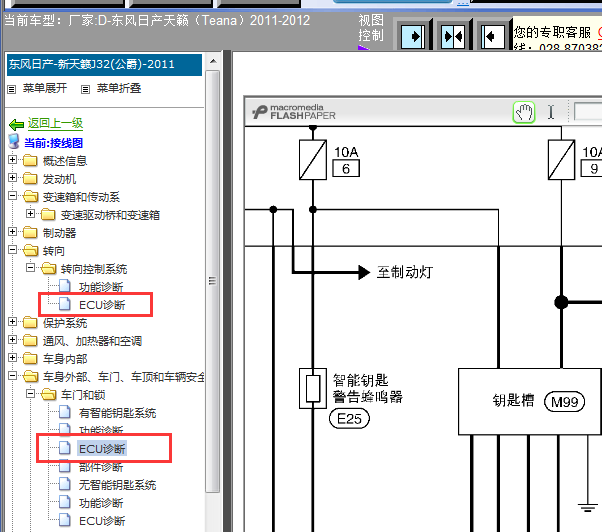The width and height of the screenshot is (602, 532).
Task: Click the 10A fuse number 6 box
Action: click(346, 169)
